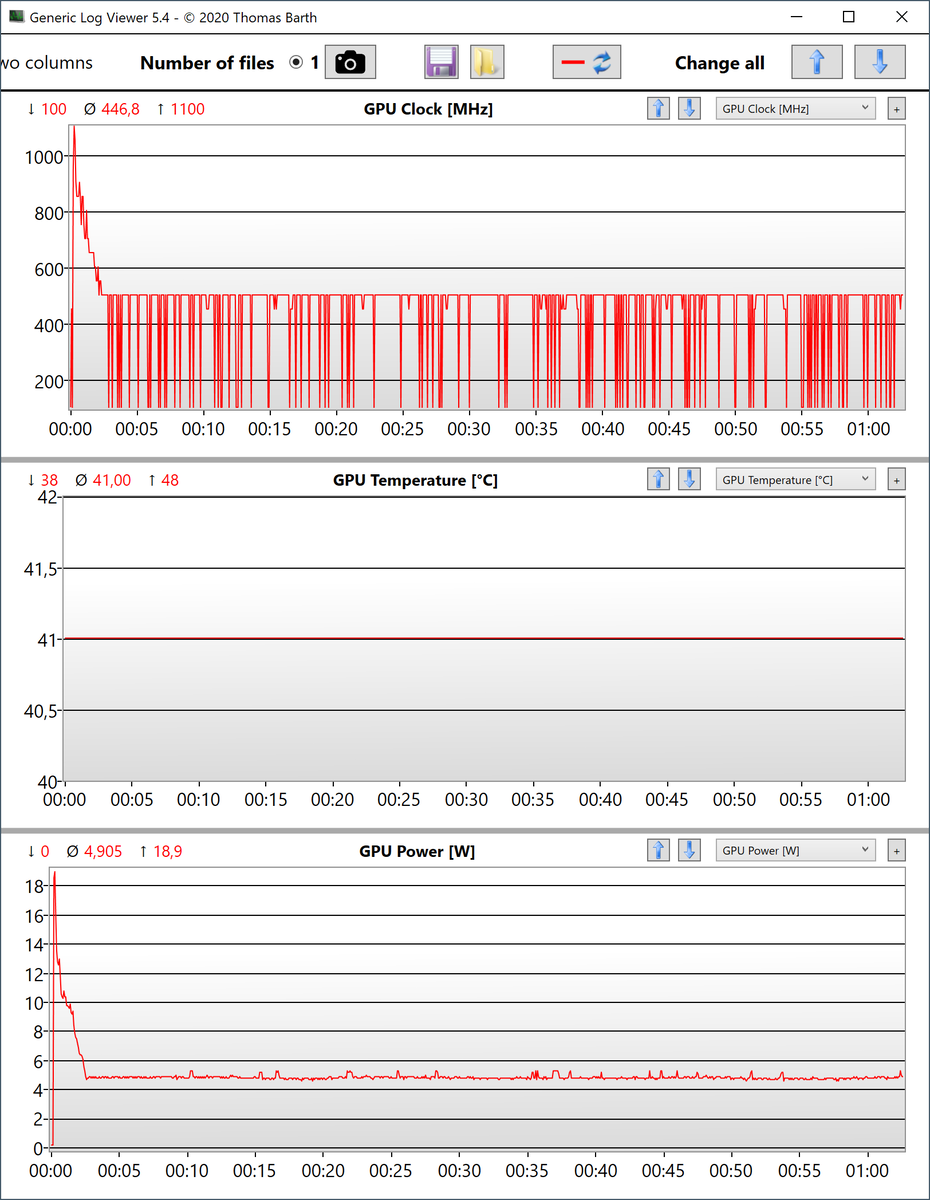
Task: Click plus button in GPU Power panel
Action: 897,851
